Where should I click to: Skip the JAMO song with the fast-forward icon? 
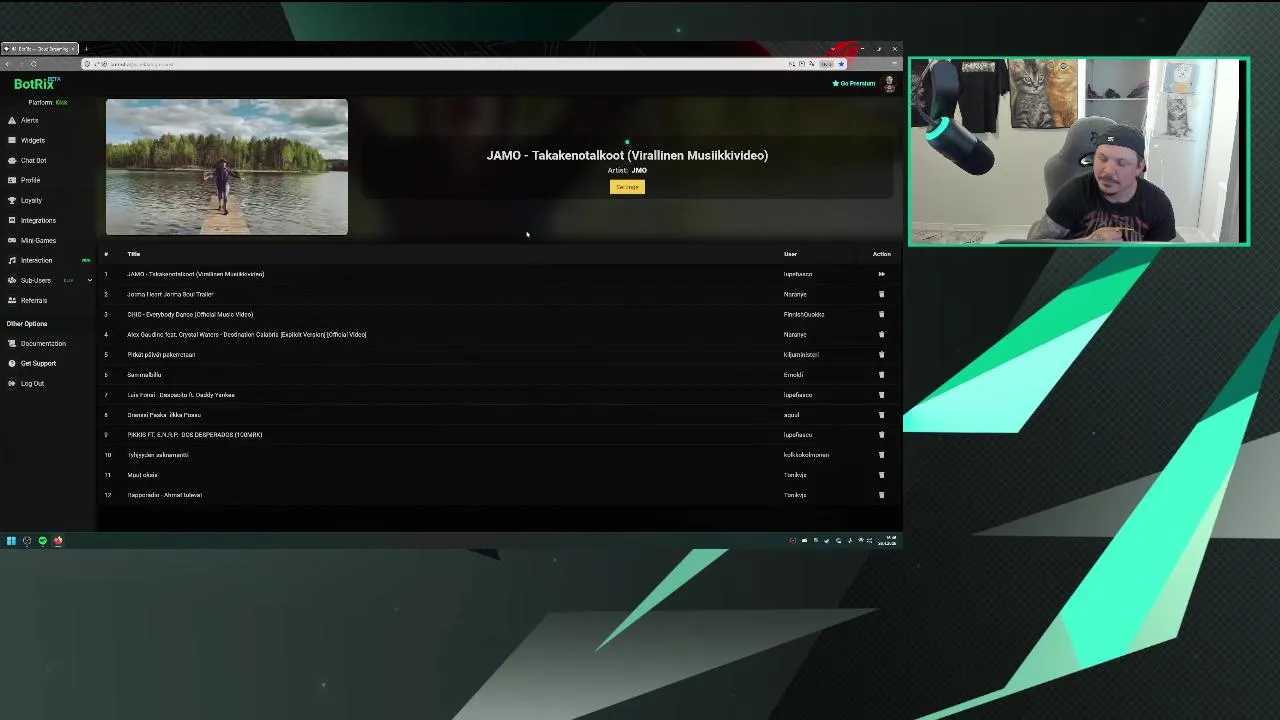881,274
